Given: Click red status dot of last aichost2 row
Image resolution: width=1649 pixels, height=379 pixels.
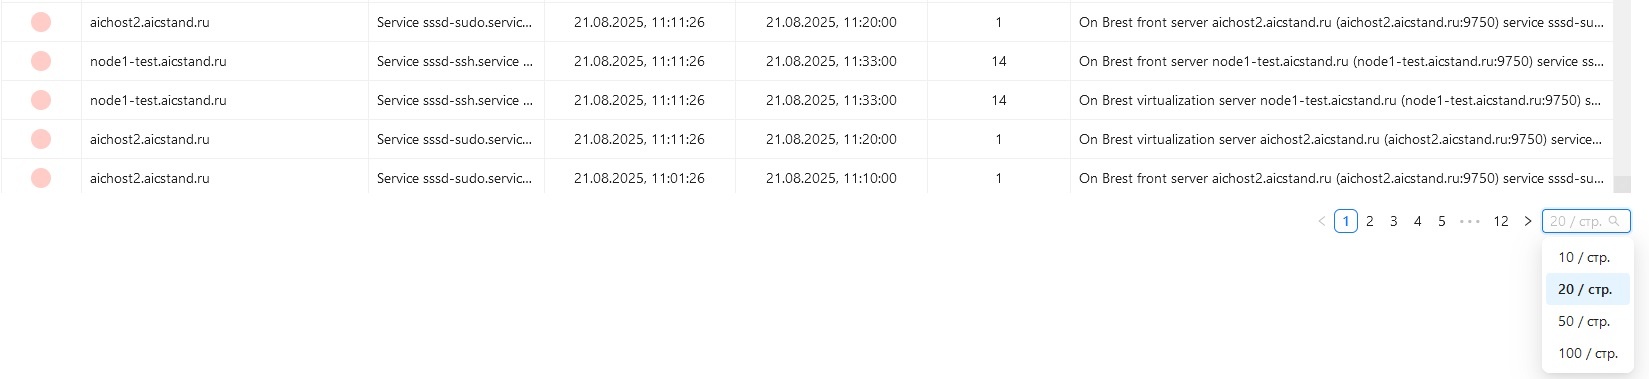Looking at the screenshot, I should point(41,178).
